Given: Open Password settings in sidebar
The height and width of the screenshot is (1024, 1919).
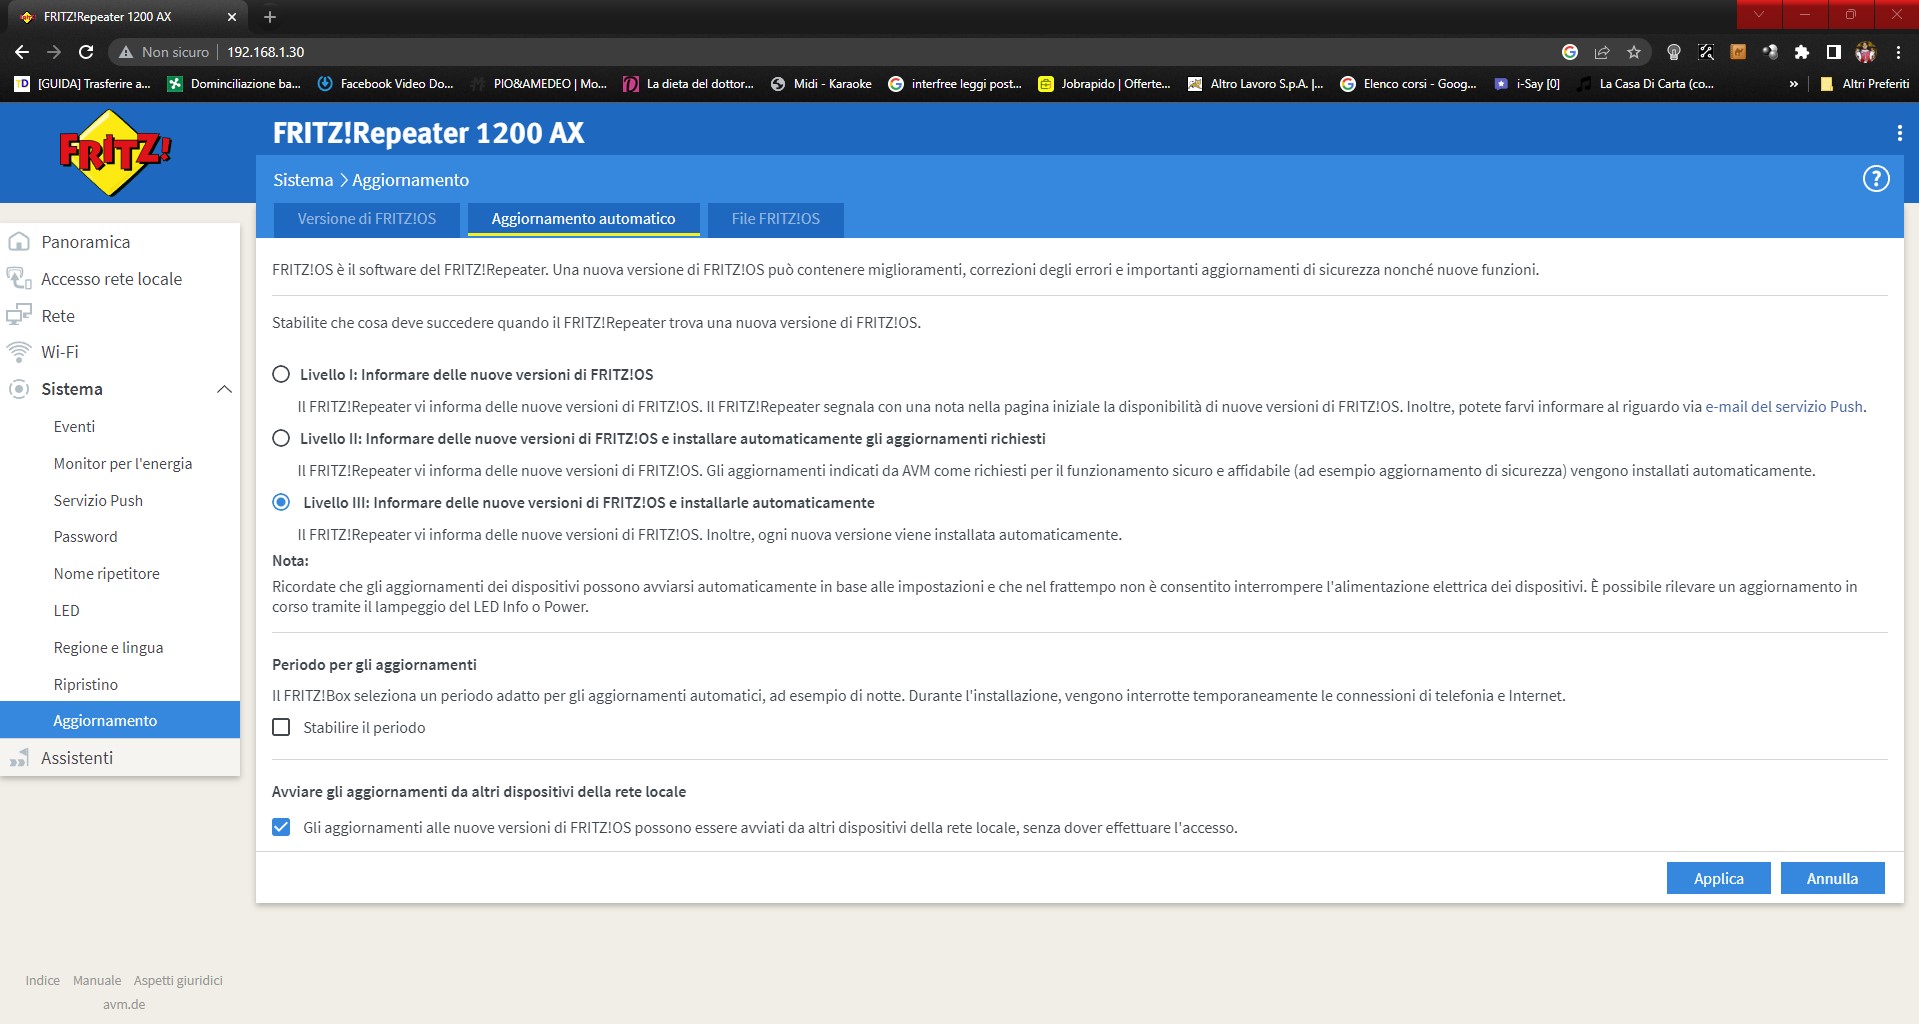Looking at the screenshot, I should pyautogui.click(x=85, y=536).
